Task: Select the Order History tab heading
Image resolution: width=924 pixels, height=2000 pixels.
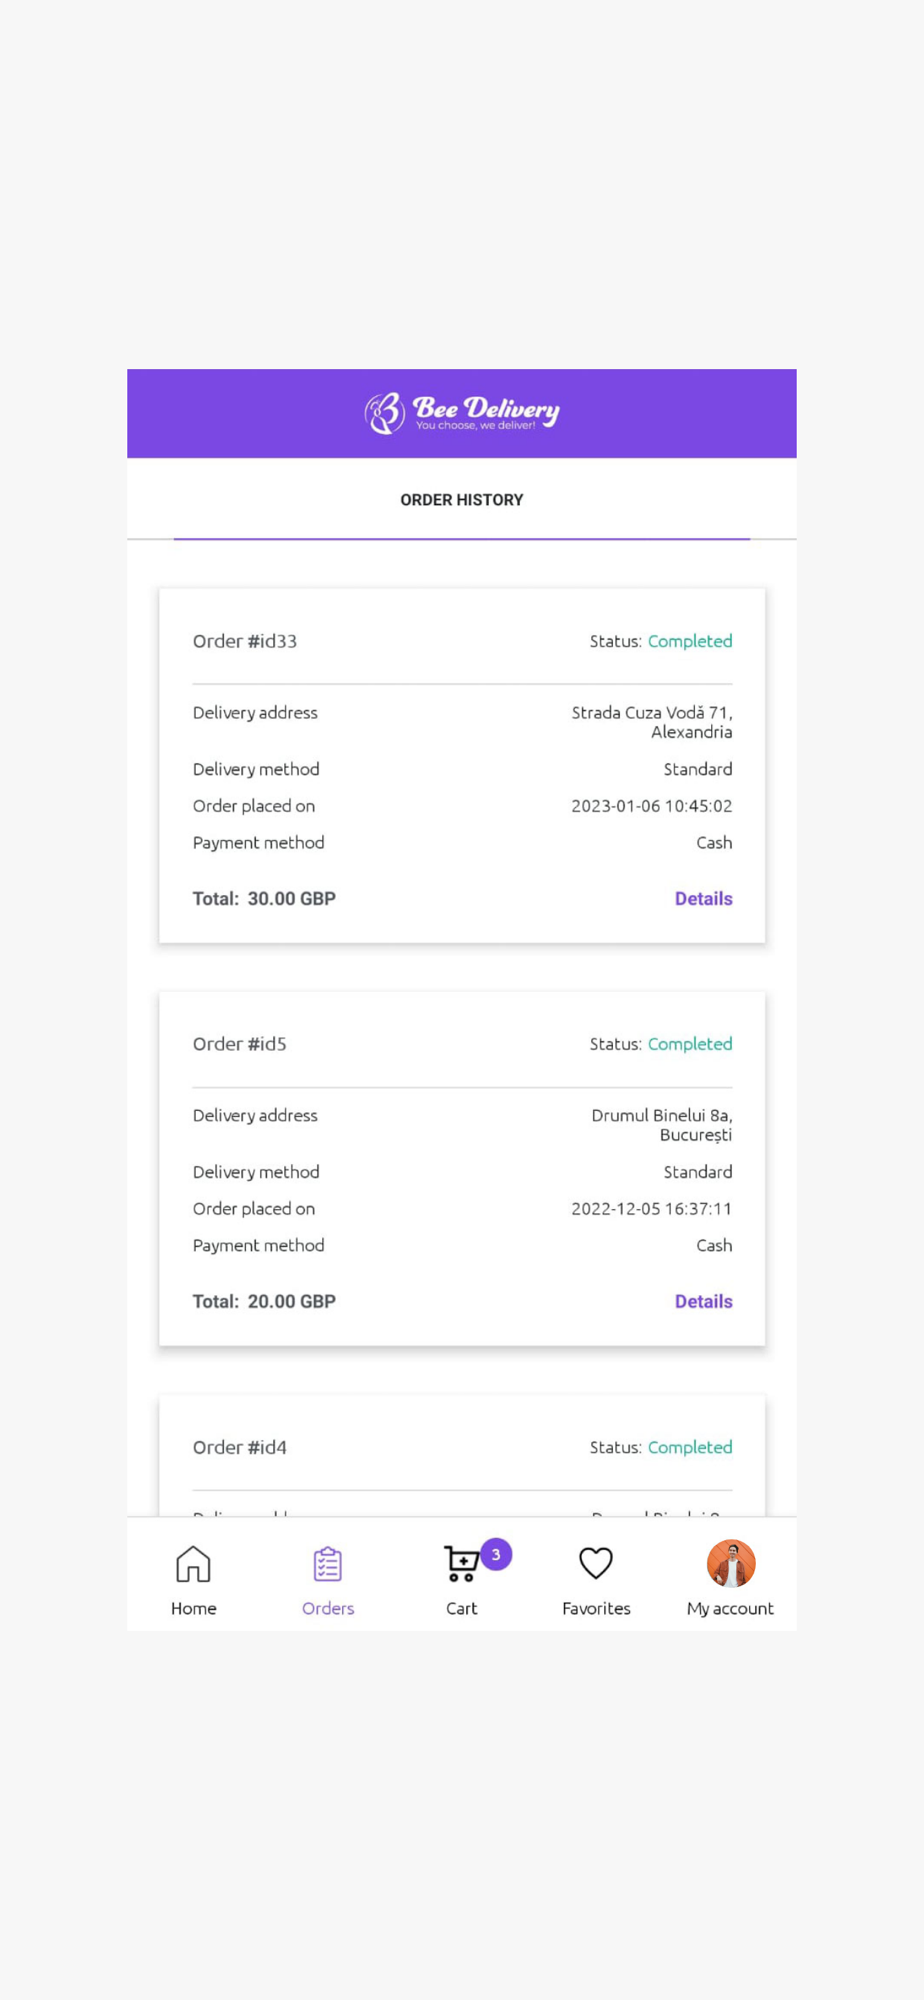Action: point(462,500)
